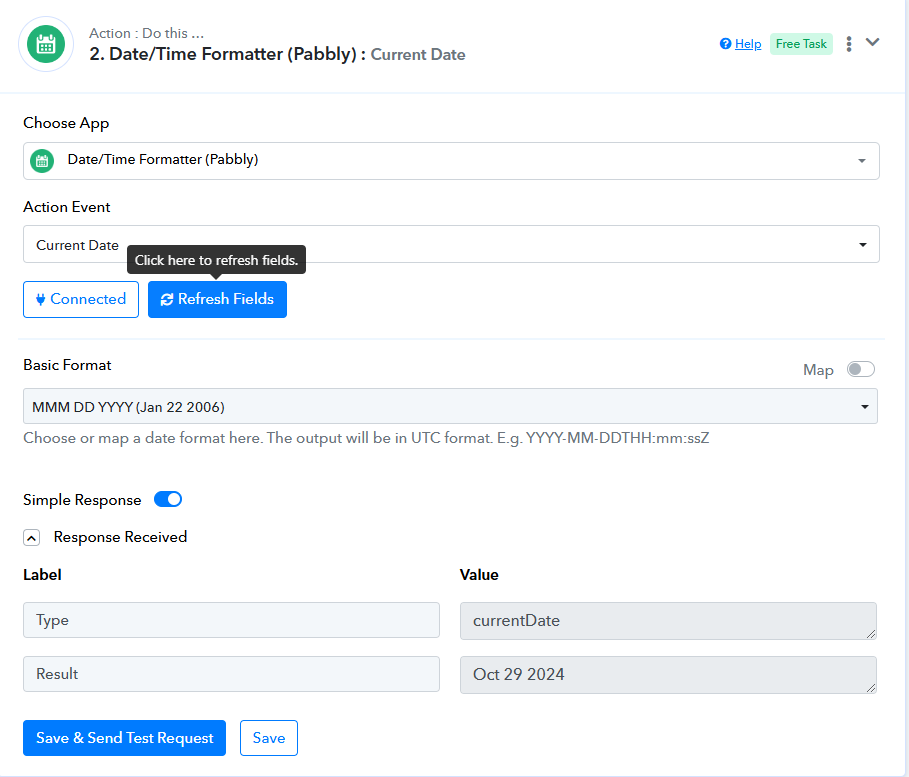Click the 'Choose or map a date format here' hint text
Screen dimensions: 909x777
click(x=366, y=438)
